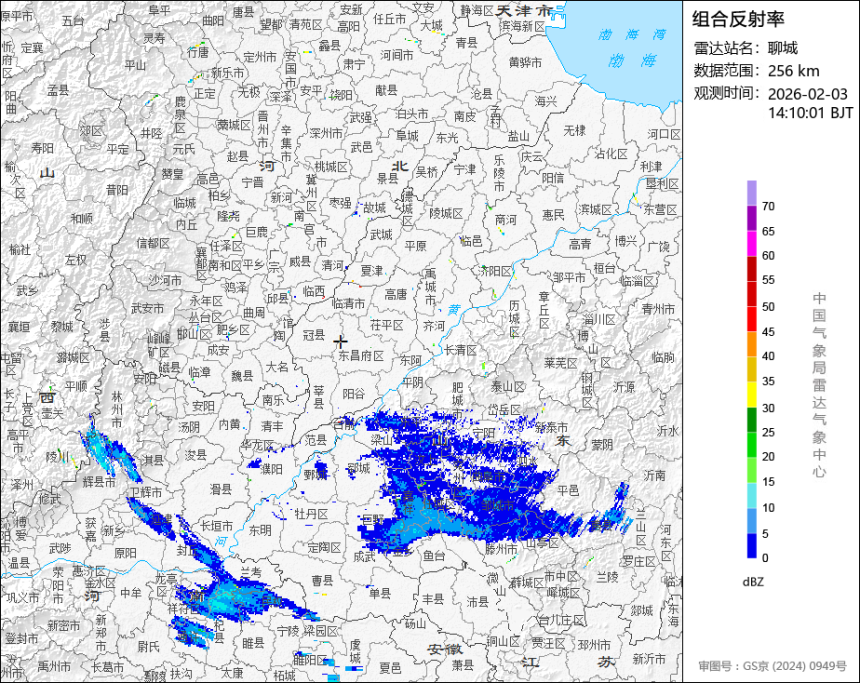Click the 昔阳 map label

coord(117,190)
